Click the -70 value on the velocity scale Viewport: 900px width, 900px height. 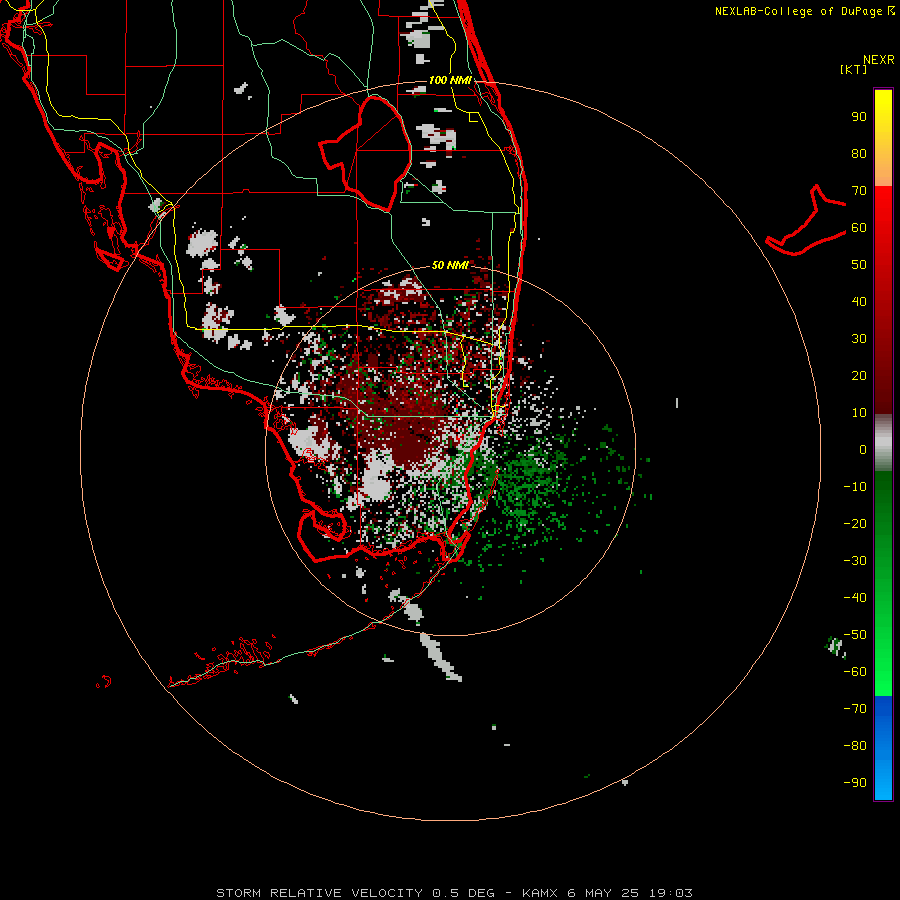[x=855, y=708]
